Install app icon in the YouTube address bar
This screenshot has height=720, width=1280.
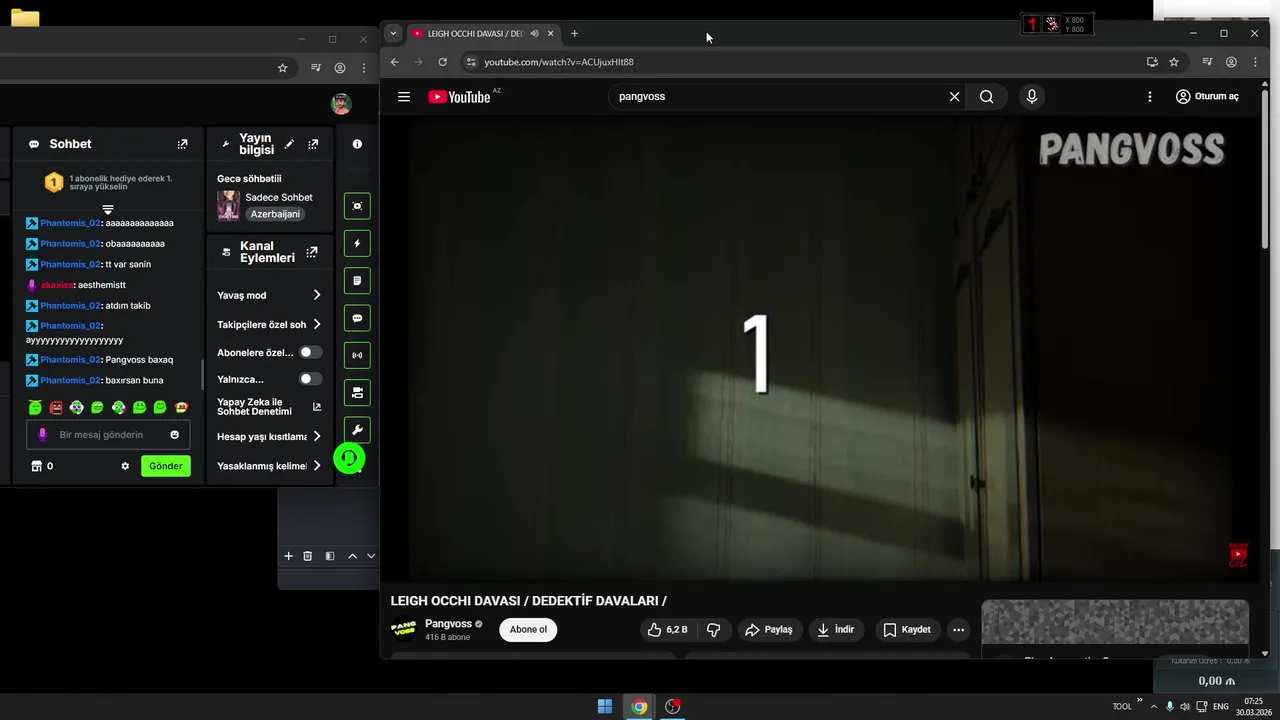click(1152, 62)
